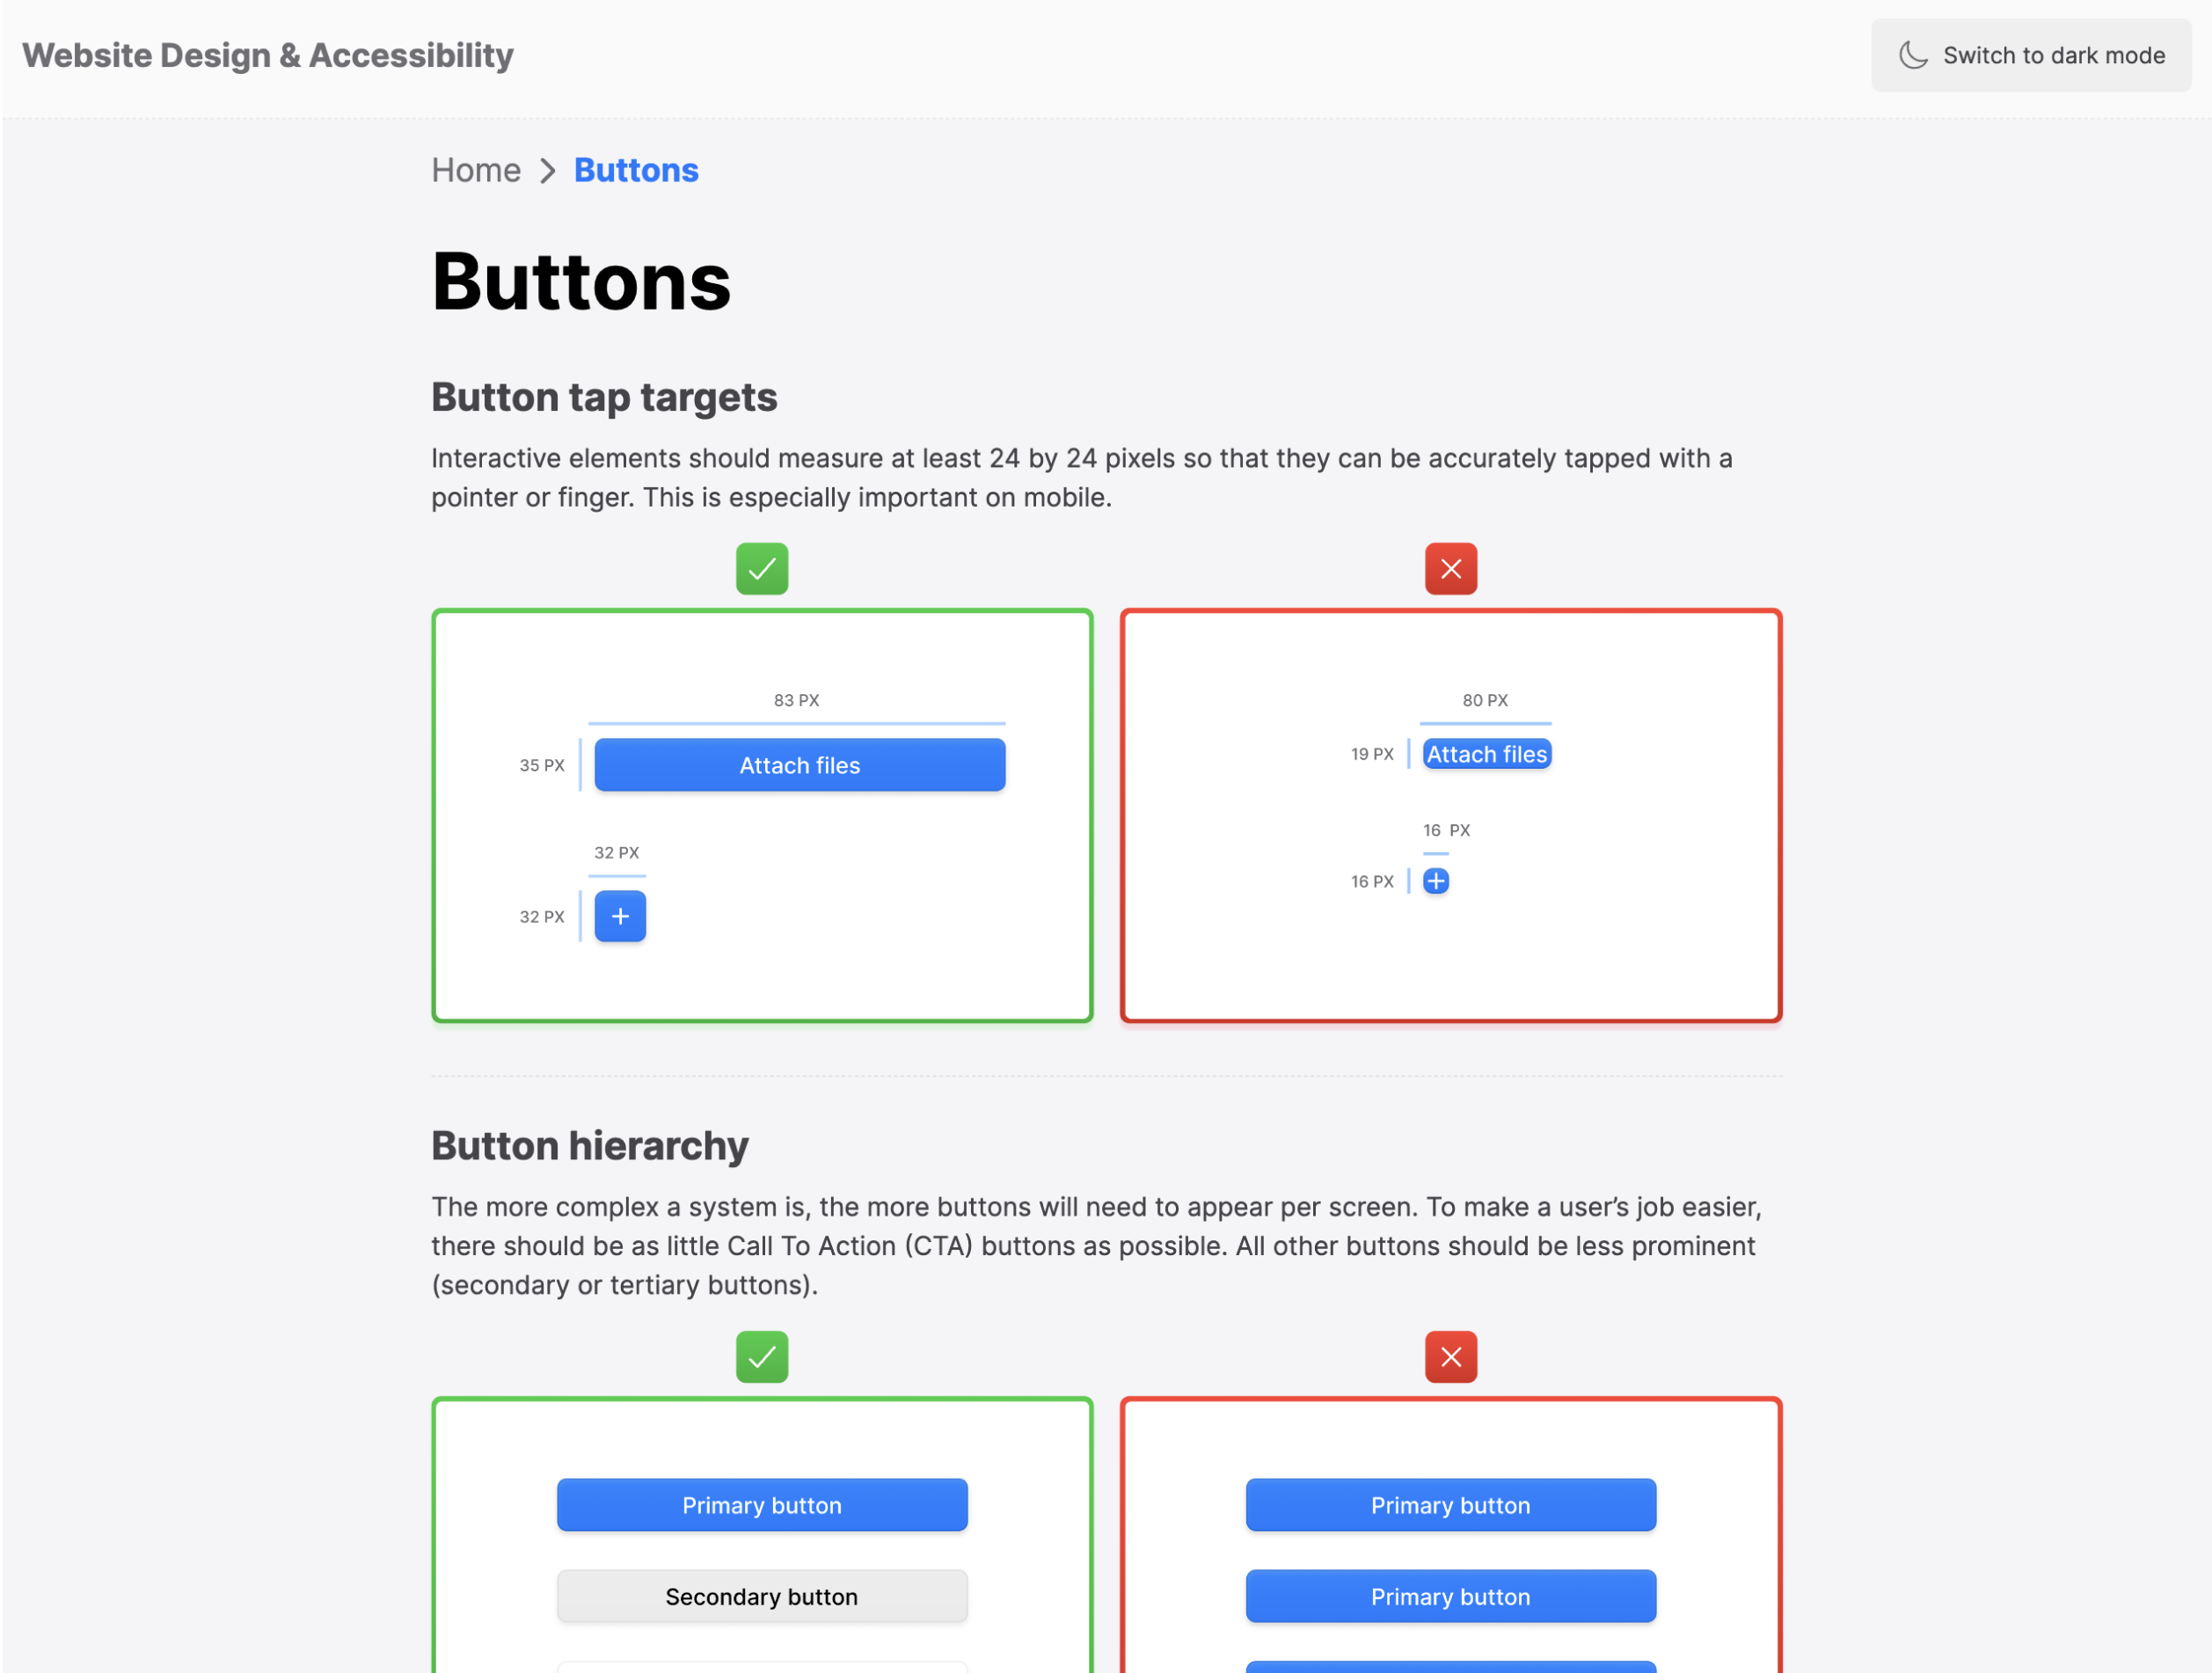2212x1673 pixels.
Task: Click the small plus icon button
Action: (x=1436, y=881)
